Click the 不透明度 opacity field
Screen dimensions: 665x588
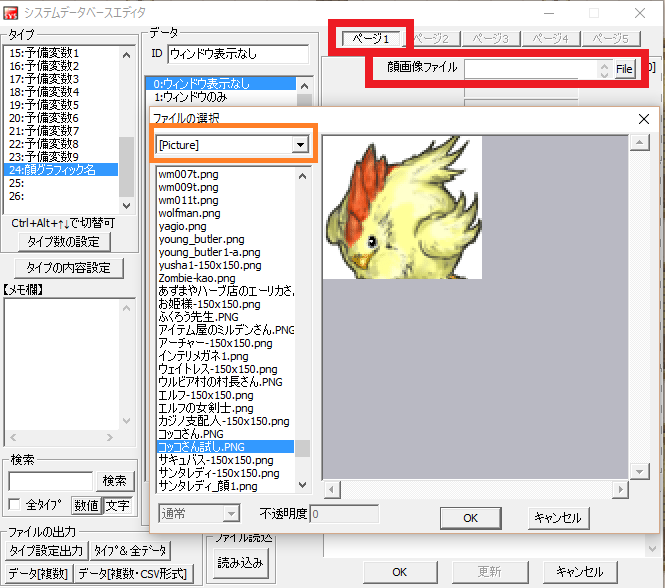344,514
